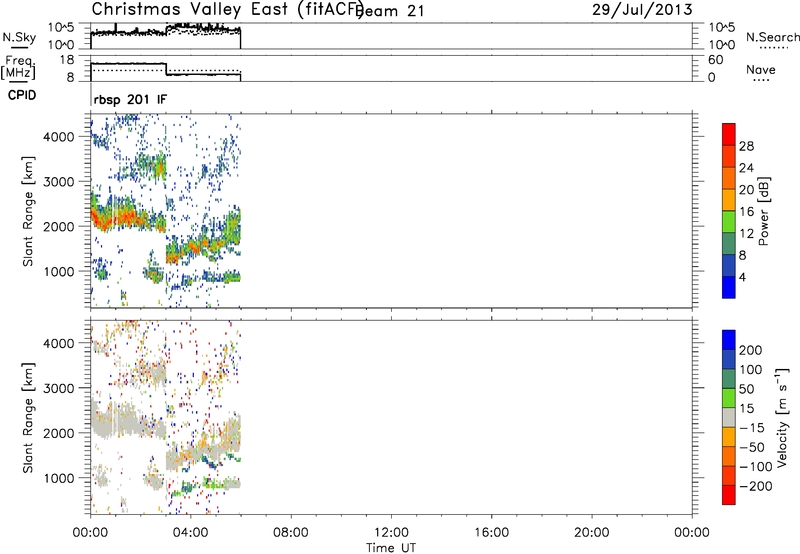Click the '4' label on Power color bar
The image size is (800, 554).
pos(742,277)
